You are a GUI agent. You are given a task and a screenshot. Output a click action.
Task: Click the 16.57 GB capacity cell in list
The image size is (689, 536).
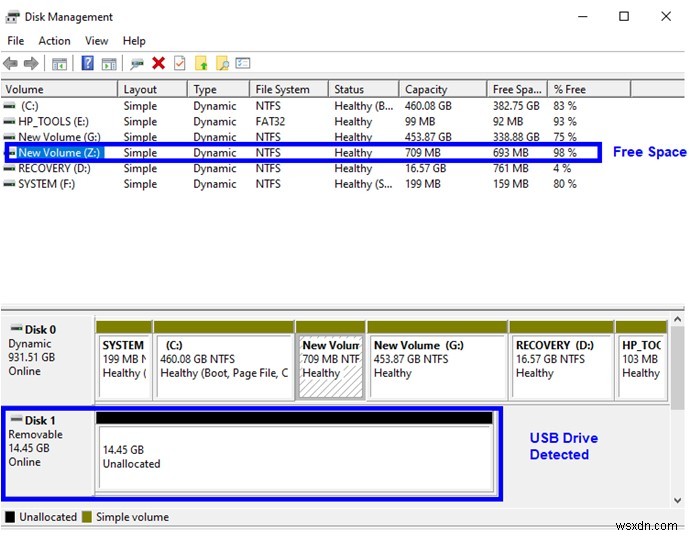(x=425, y=169)
